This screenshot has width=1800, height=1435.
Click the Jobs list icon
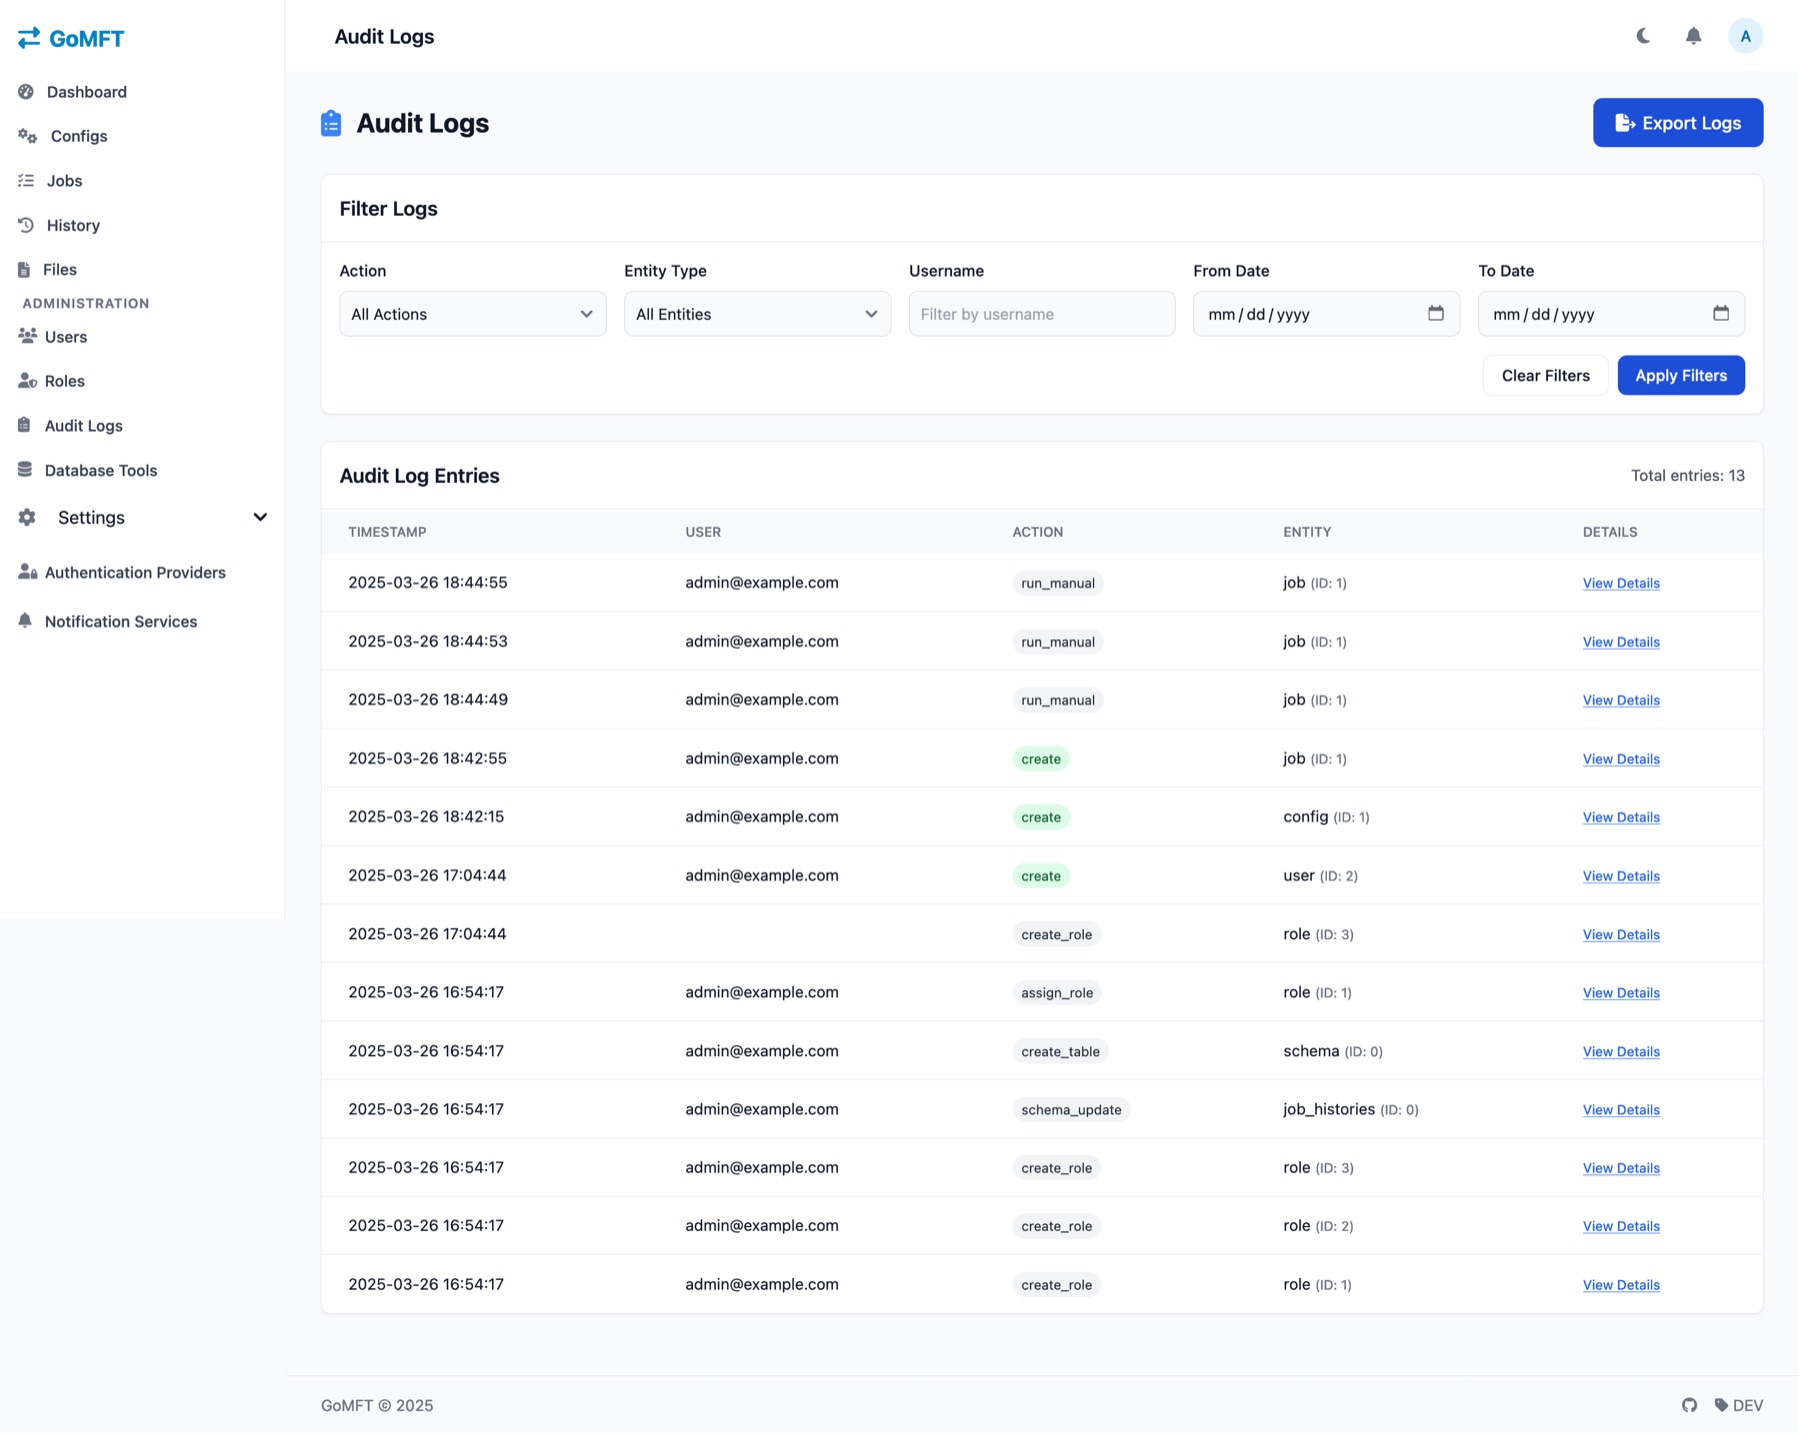pos(26,180)
